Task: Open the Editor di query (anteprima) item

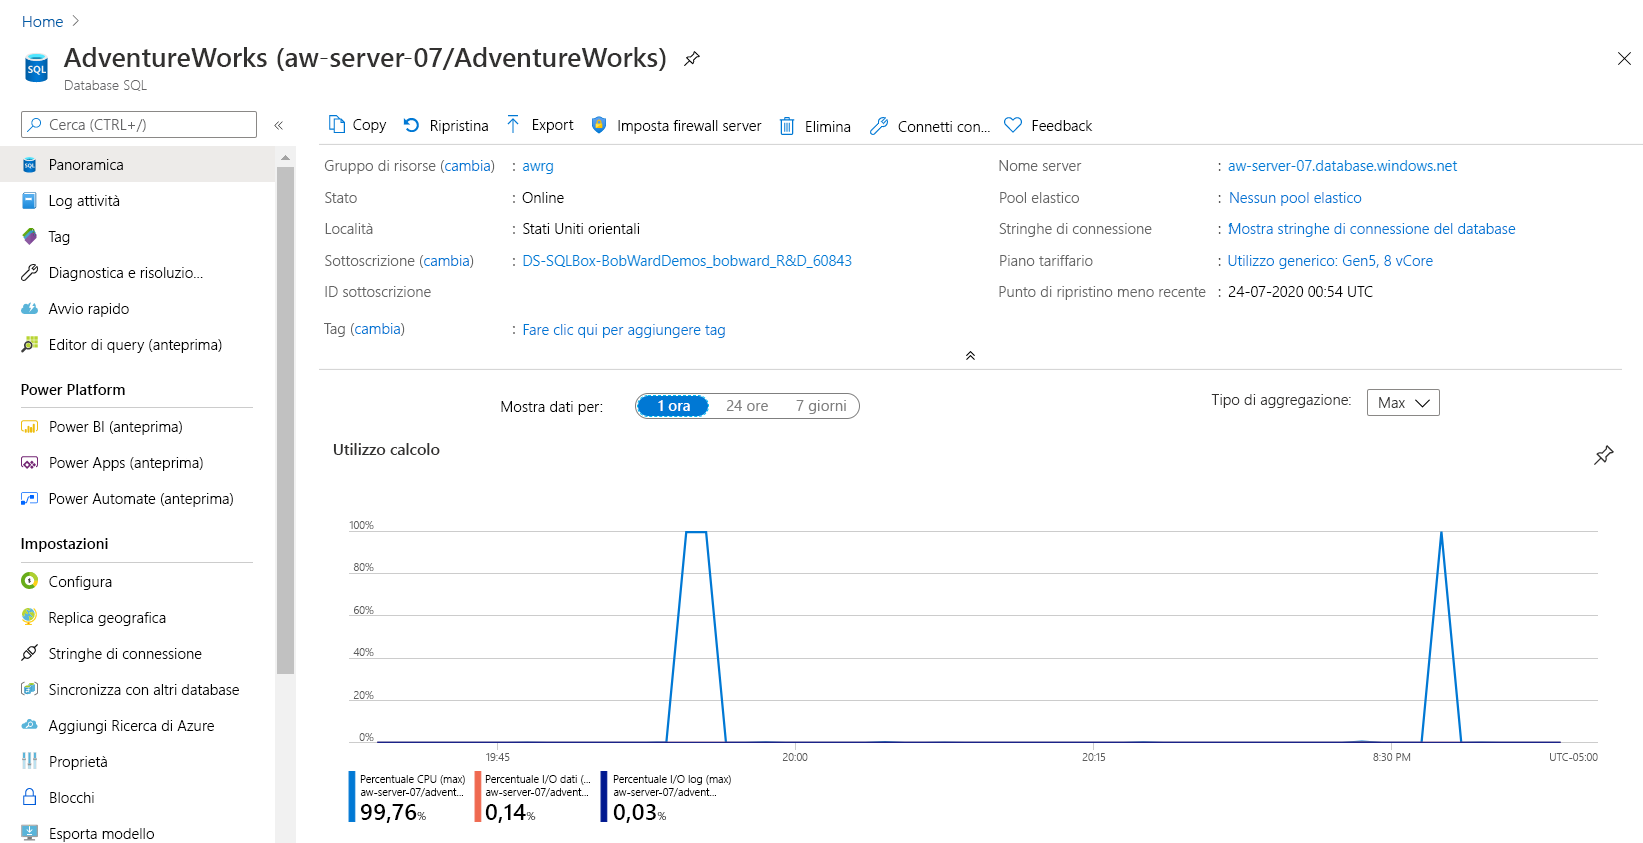Action: tap(137, 345)
